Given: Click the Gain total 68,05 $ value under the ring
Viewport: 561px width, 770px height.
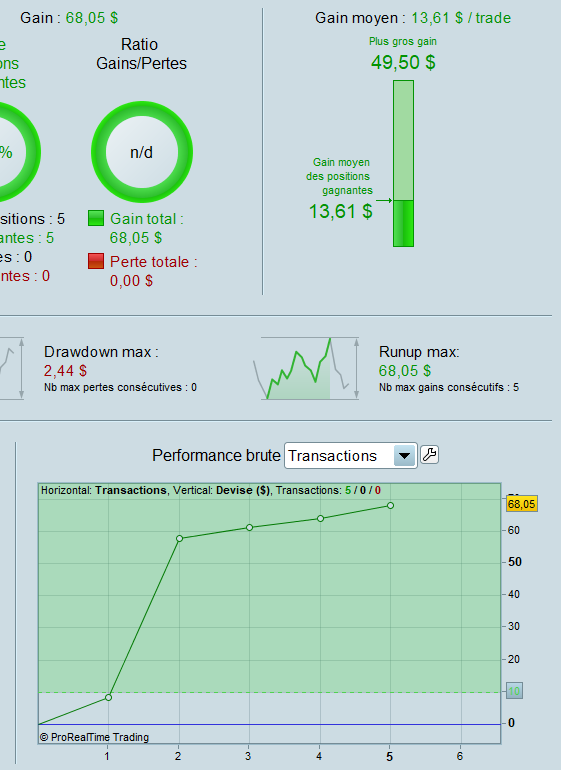Looking at the screenshot, I should coord(136,238).
